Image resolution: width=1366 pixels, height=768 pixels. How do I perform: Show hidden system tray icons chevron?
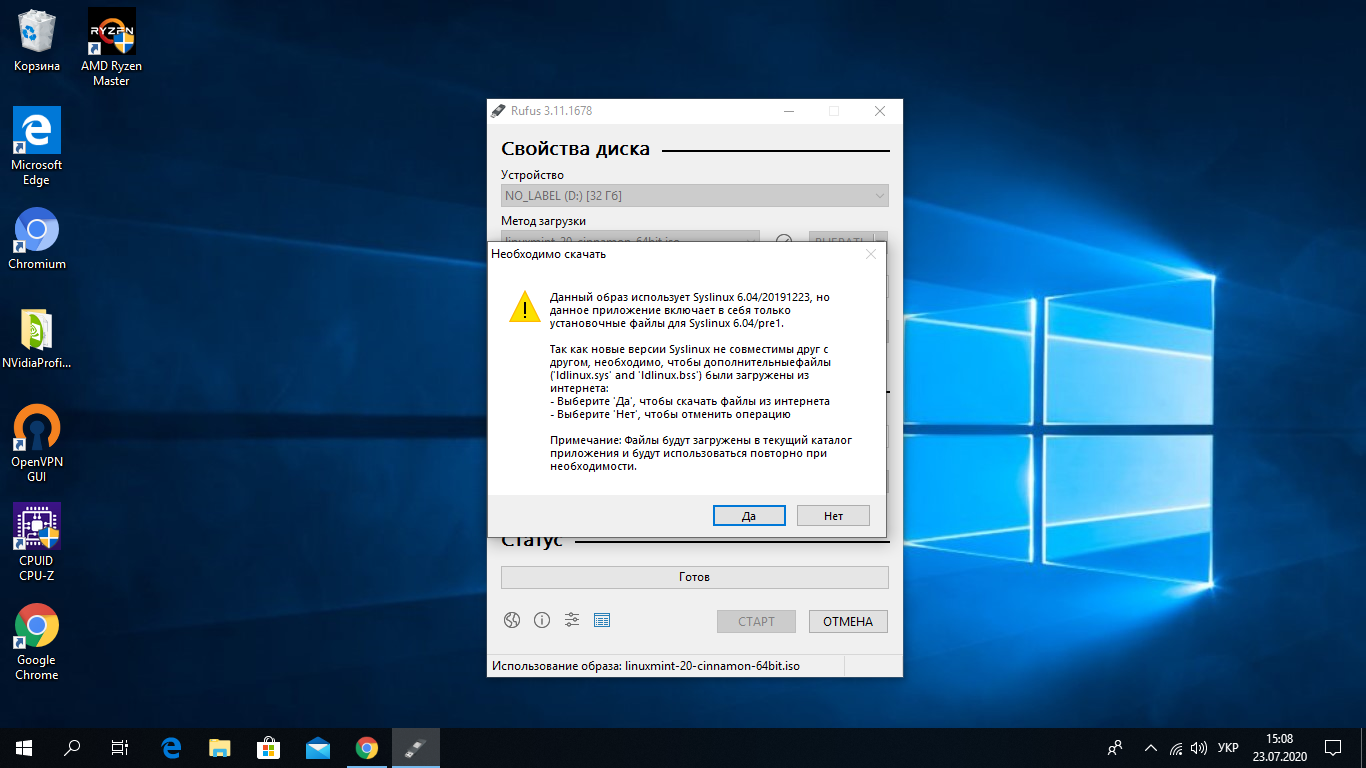(1150, 747)
